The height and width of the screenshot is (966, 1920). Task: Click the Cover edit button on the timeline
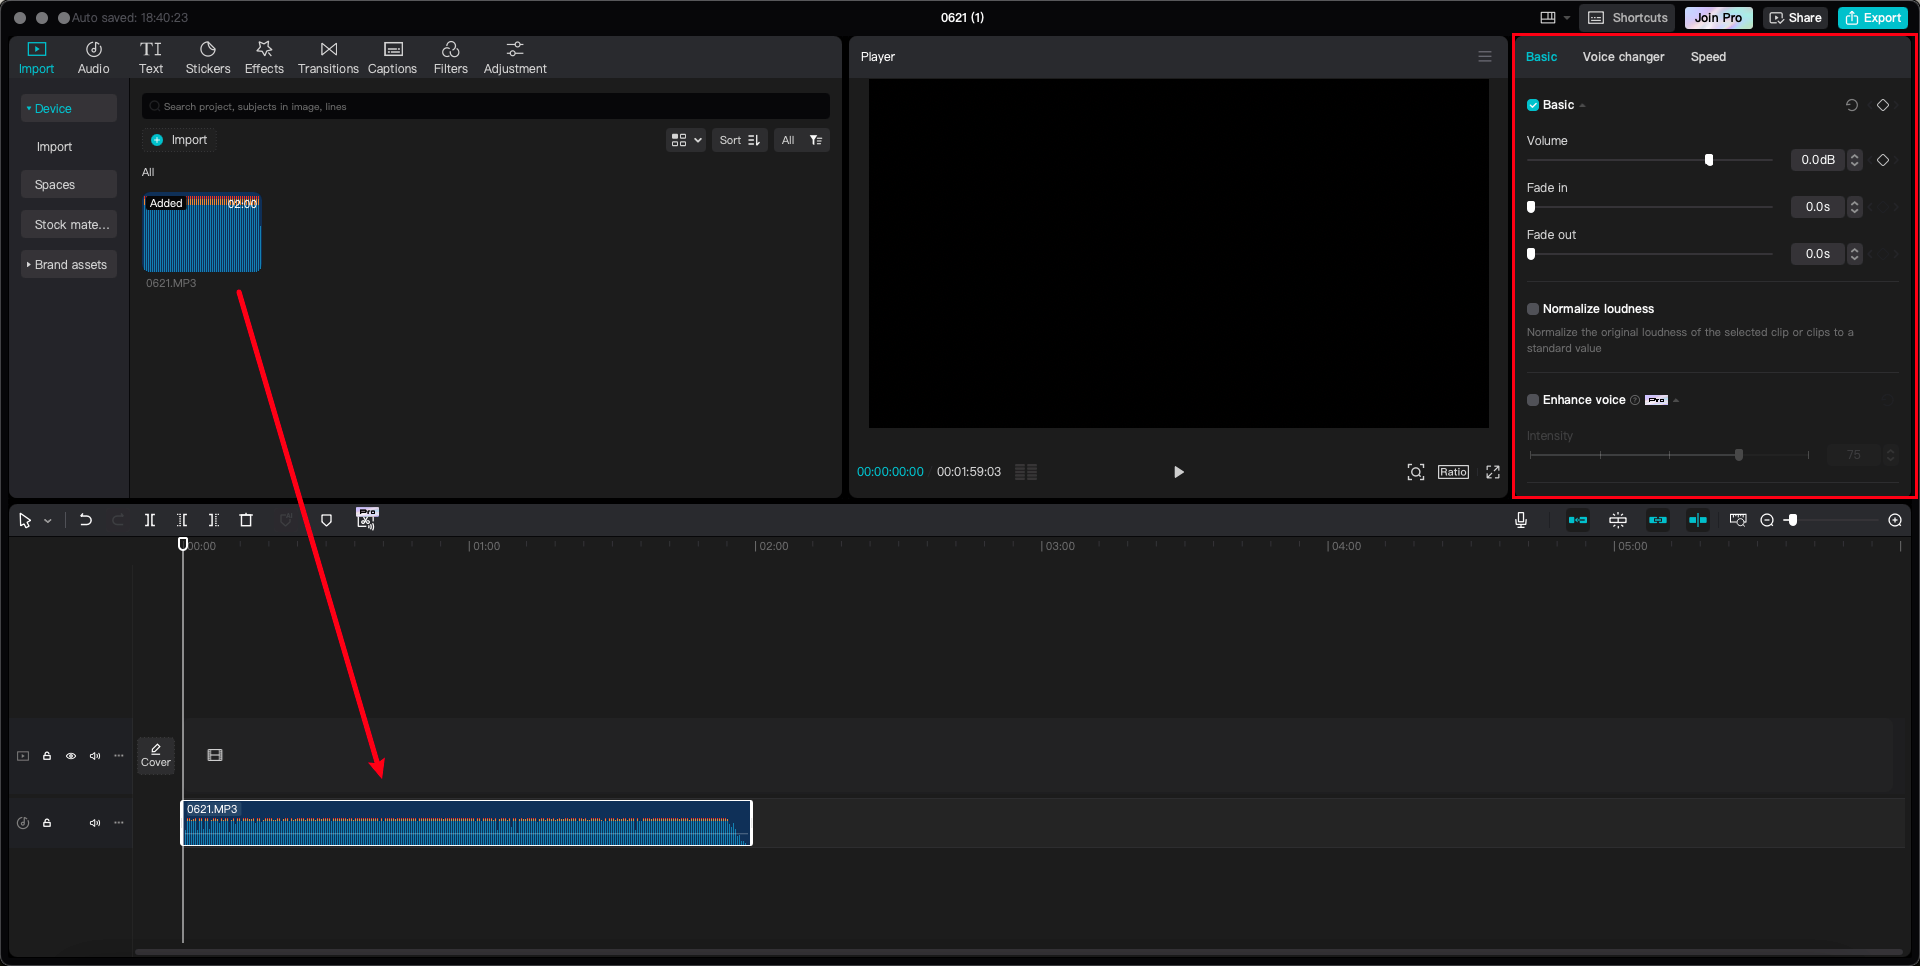pos(156,755)
